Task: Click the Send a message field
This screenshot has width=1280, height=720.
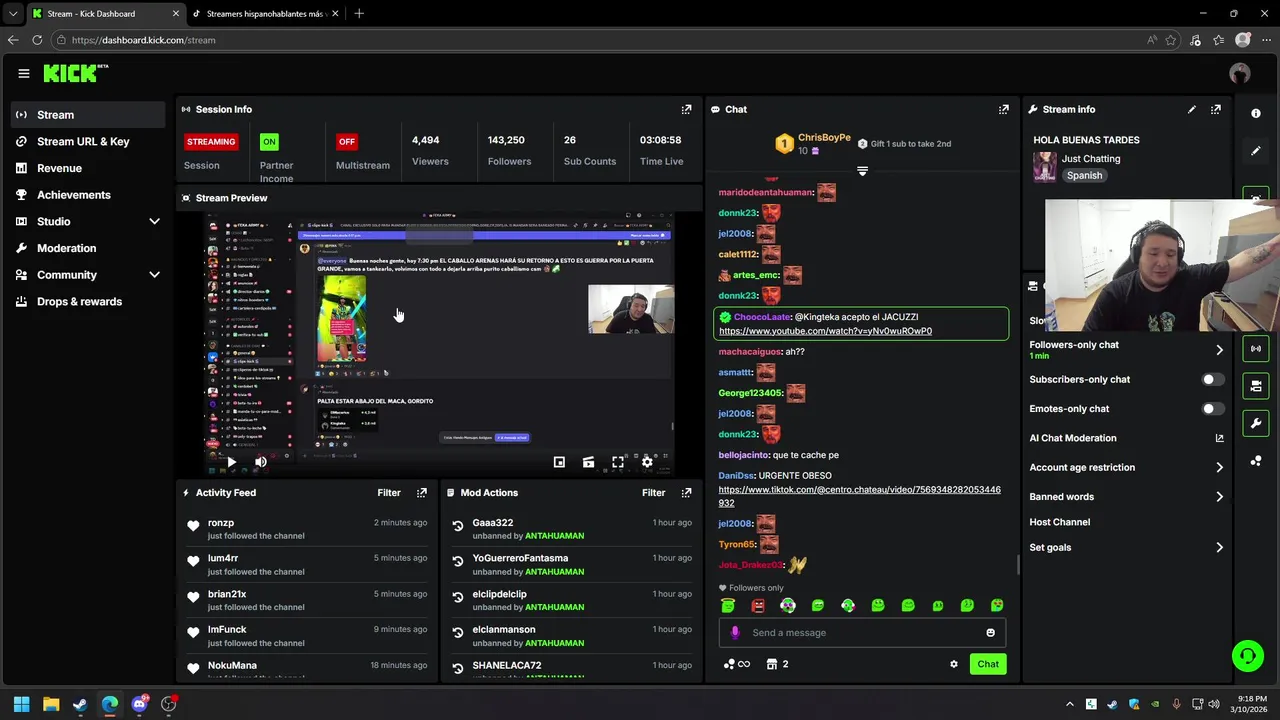Action: pos(861,632)
